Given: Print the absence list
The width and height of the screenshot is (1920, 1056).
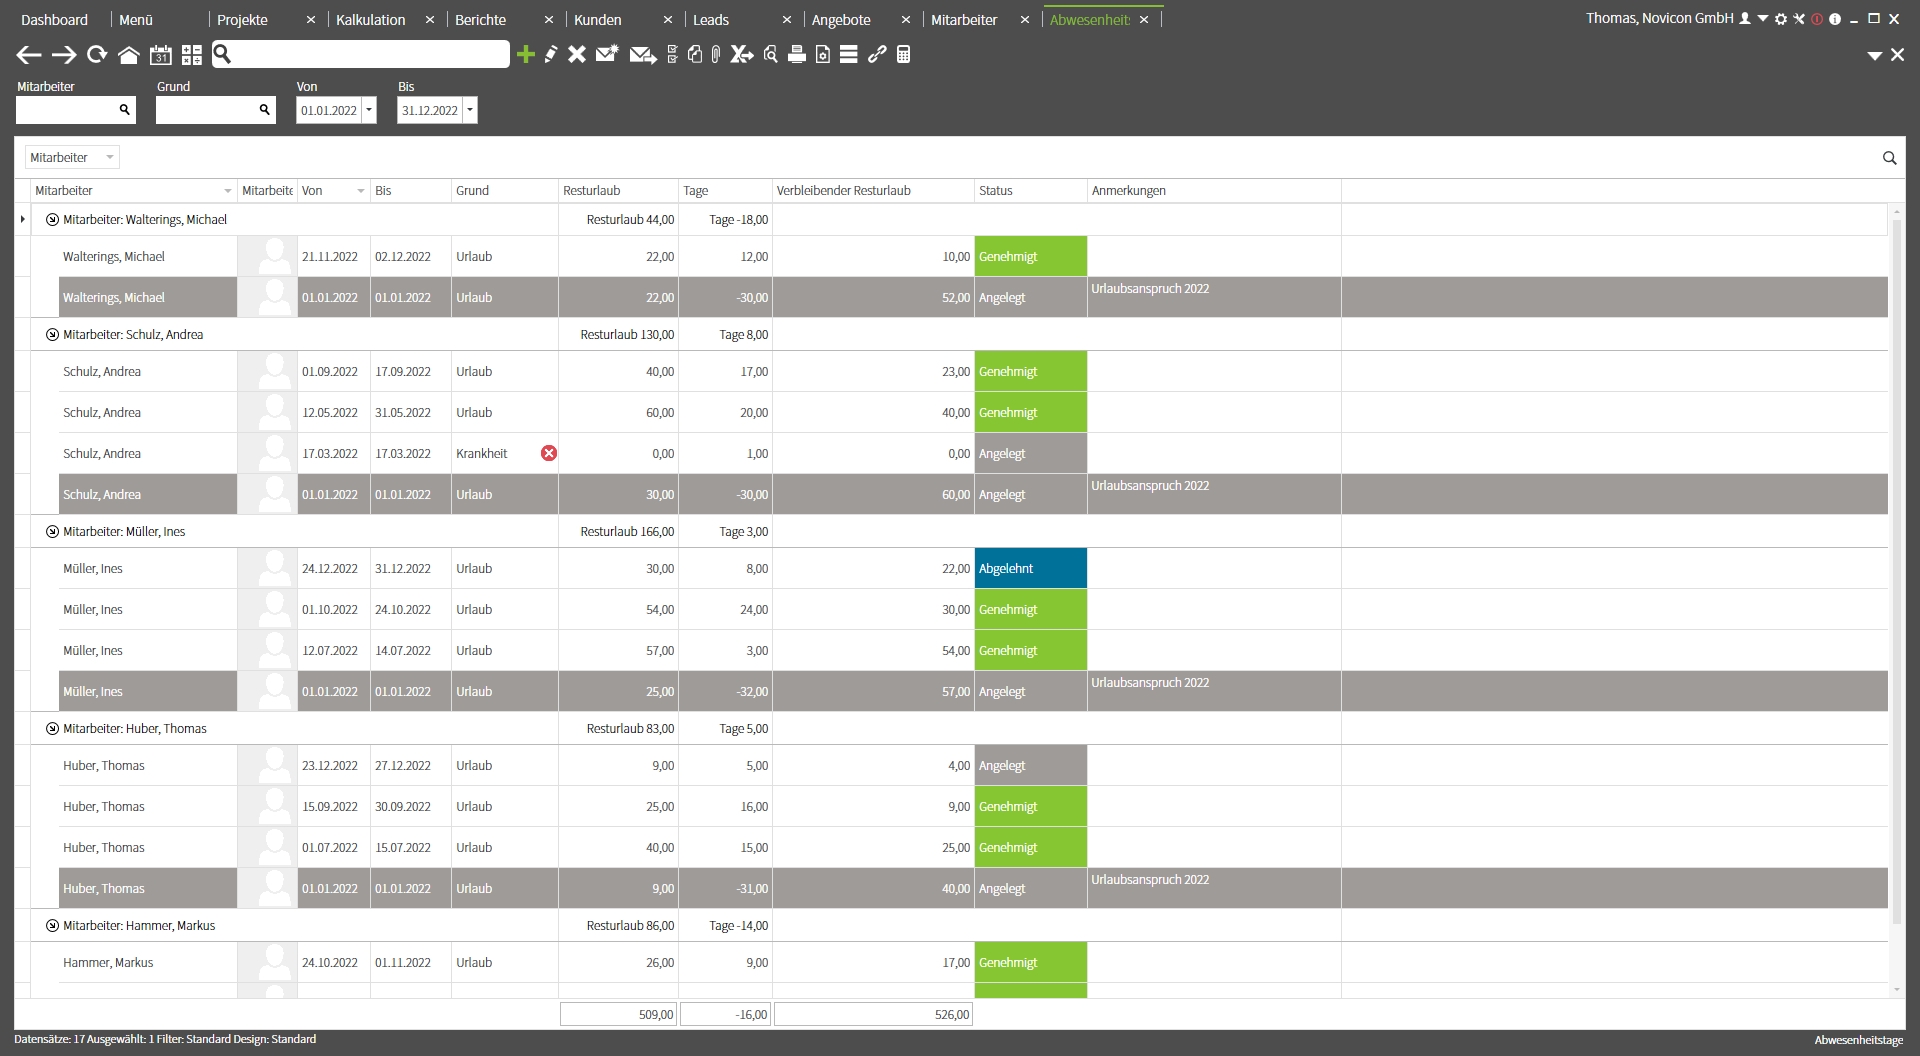Looking at the screenshot, I should click(797, 54).
